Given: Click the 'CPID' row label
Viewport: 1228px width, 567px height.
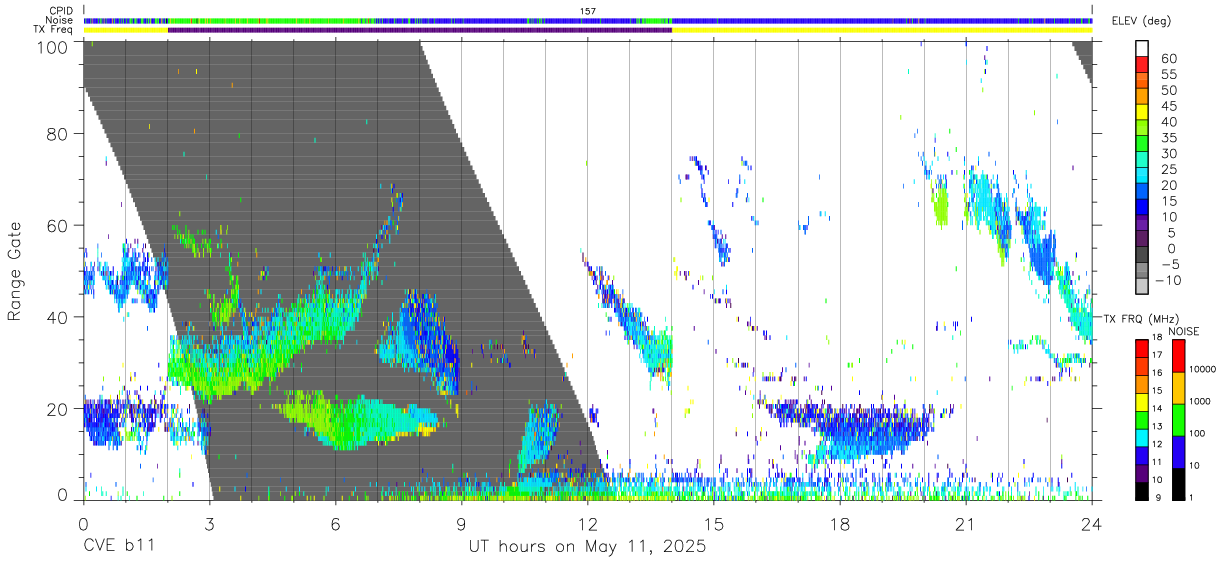Looking at the screenshot, I should tap(60, 11).
